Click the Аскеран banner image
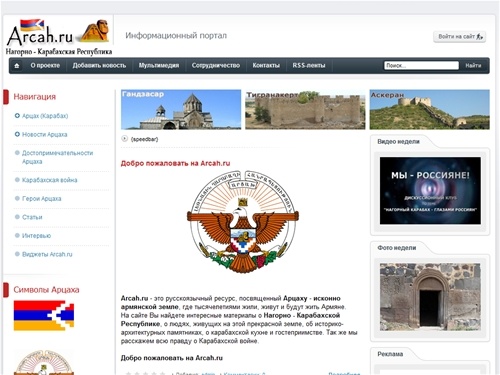The image size is (500, 375). click(430, 109)
